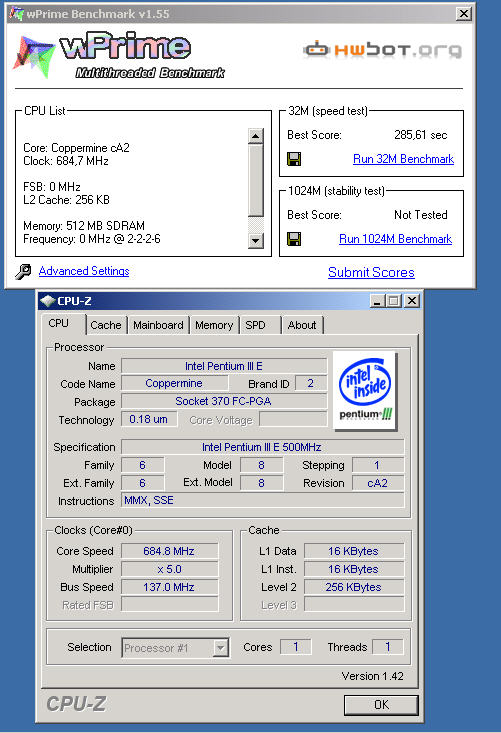The image size is (501, 733).
Task: Click the wPrime multithreaded benchmark logo
Action: point(120,55)
